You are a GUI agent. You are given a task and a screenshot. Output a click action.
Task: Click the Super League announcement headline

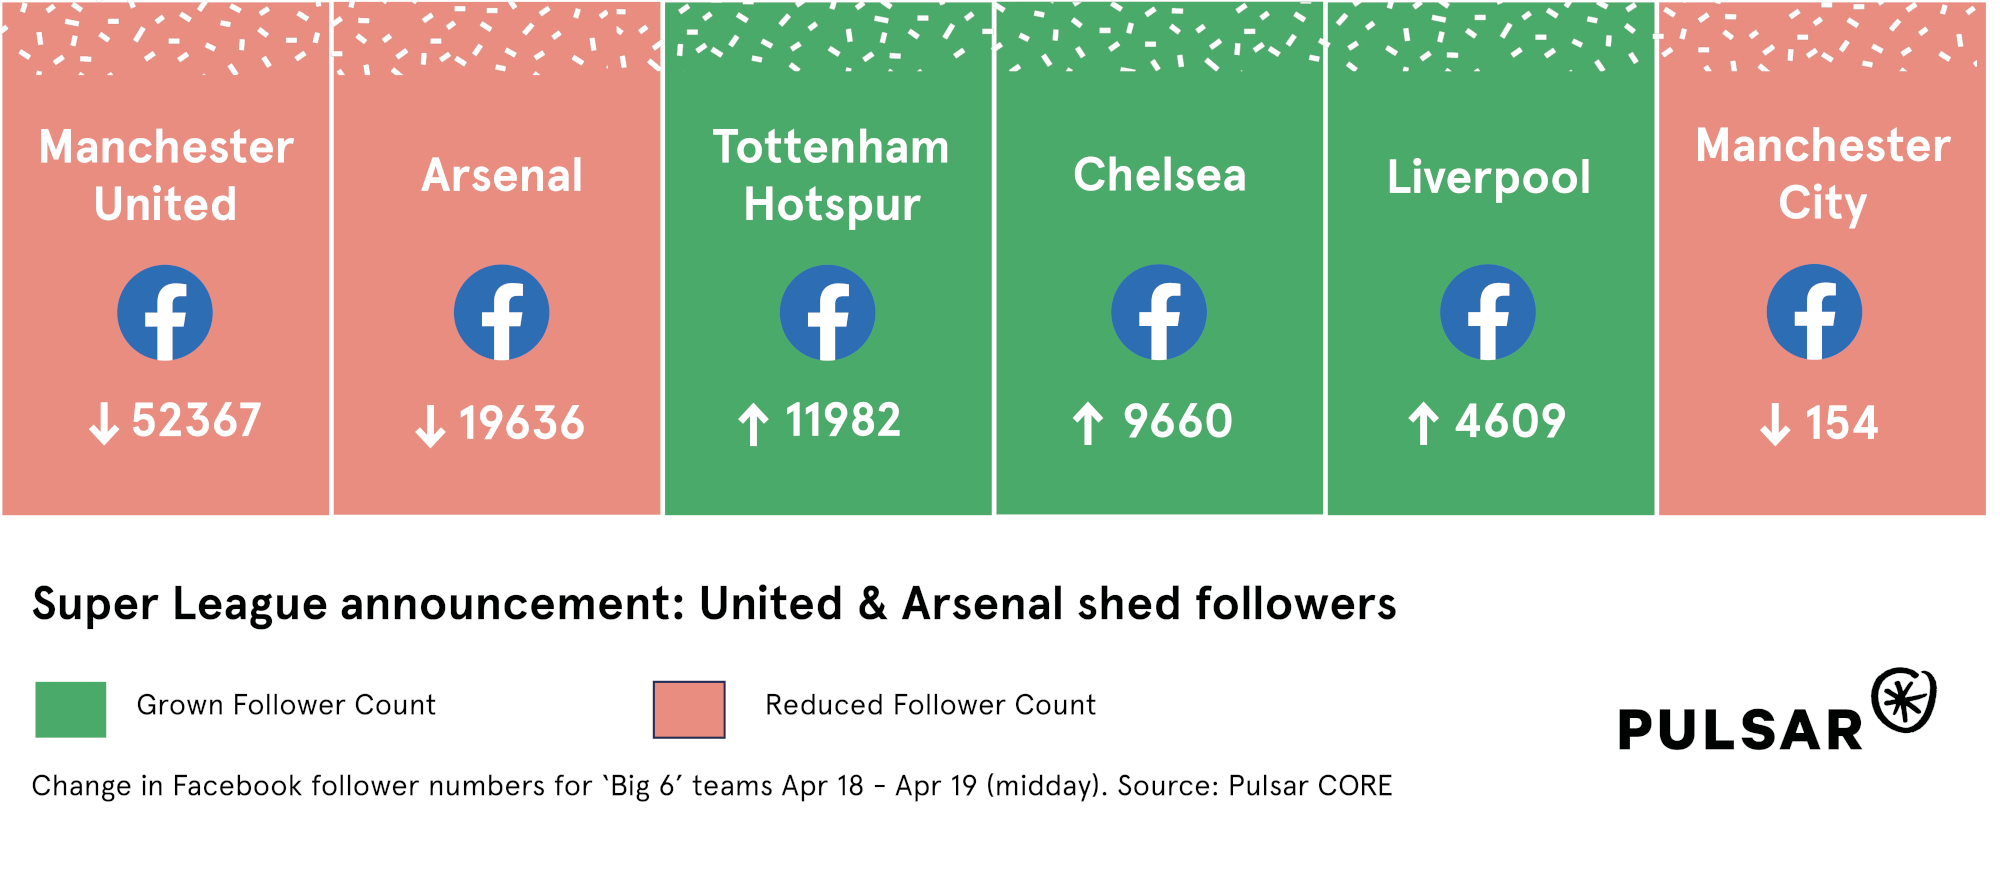pos(714,604)
